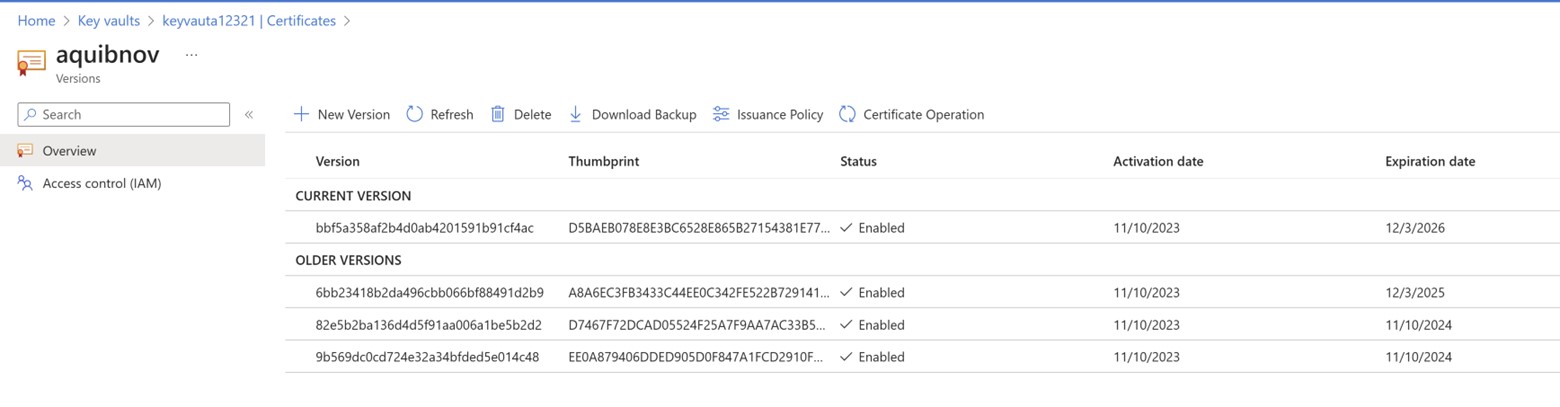Screen dimensions: 1560x407
Task: Open the ellipsis menu next to aquibnov
Action: [x=192, y=55]
